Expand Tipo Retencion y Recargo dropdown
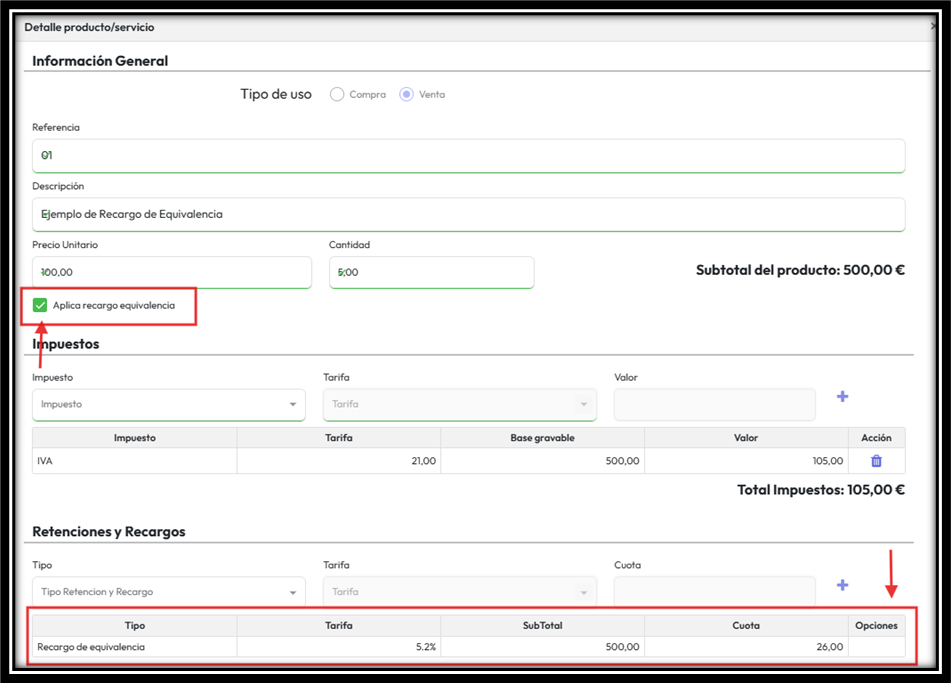This screenshot has height=683, width=951. pos(168,592)
